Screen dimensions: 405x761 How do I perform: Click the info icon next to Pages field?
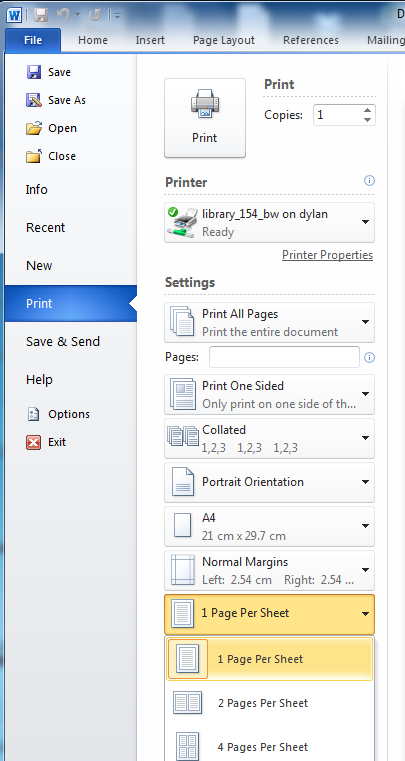(x=370, y=358)
